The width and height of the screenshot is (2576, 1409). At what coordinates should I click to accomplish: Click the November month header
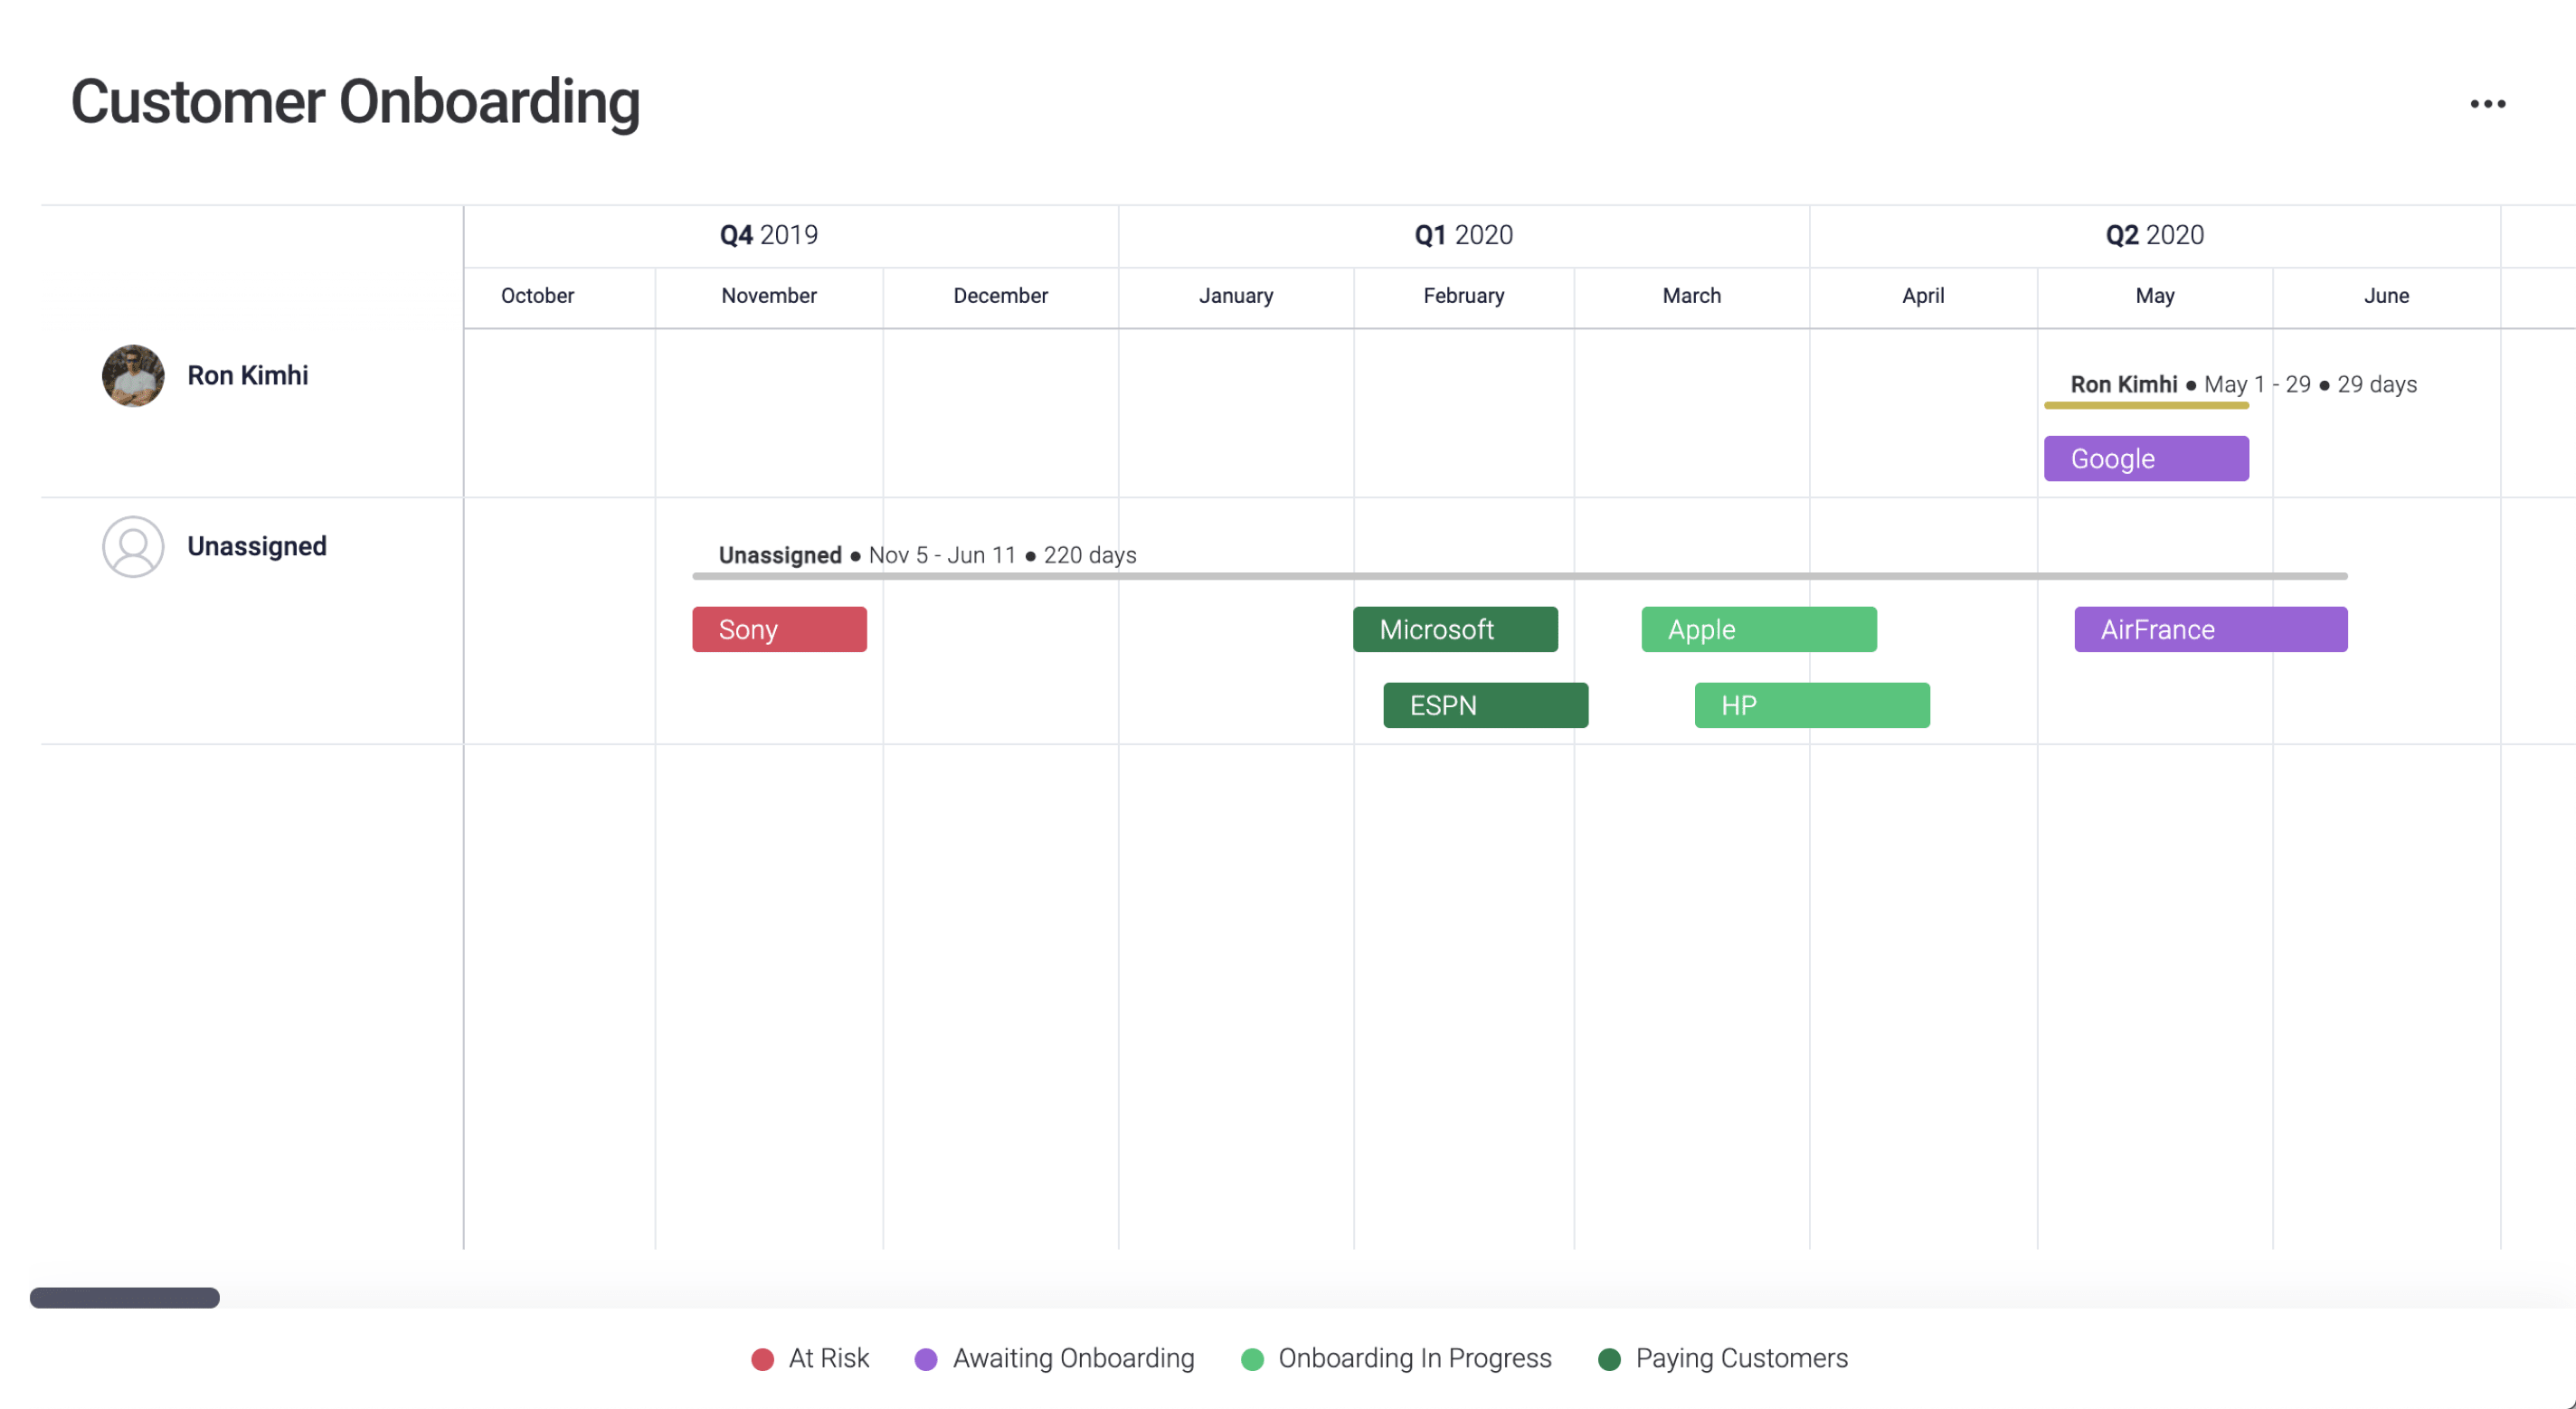point(768,296)
